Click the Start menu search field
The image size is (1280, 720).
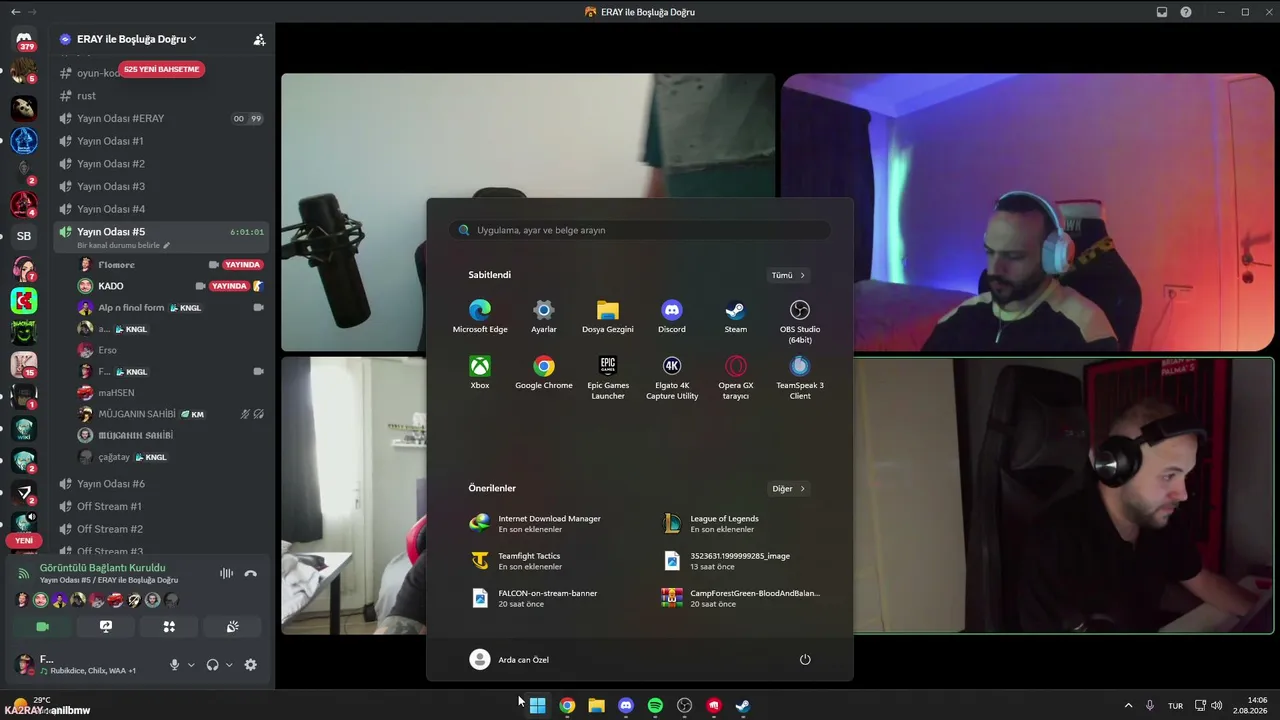640,230
